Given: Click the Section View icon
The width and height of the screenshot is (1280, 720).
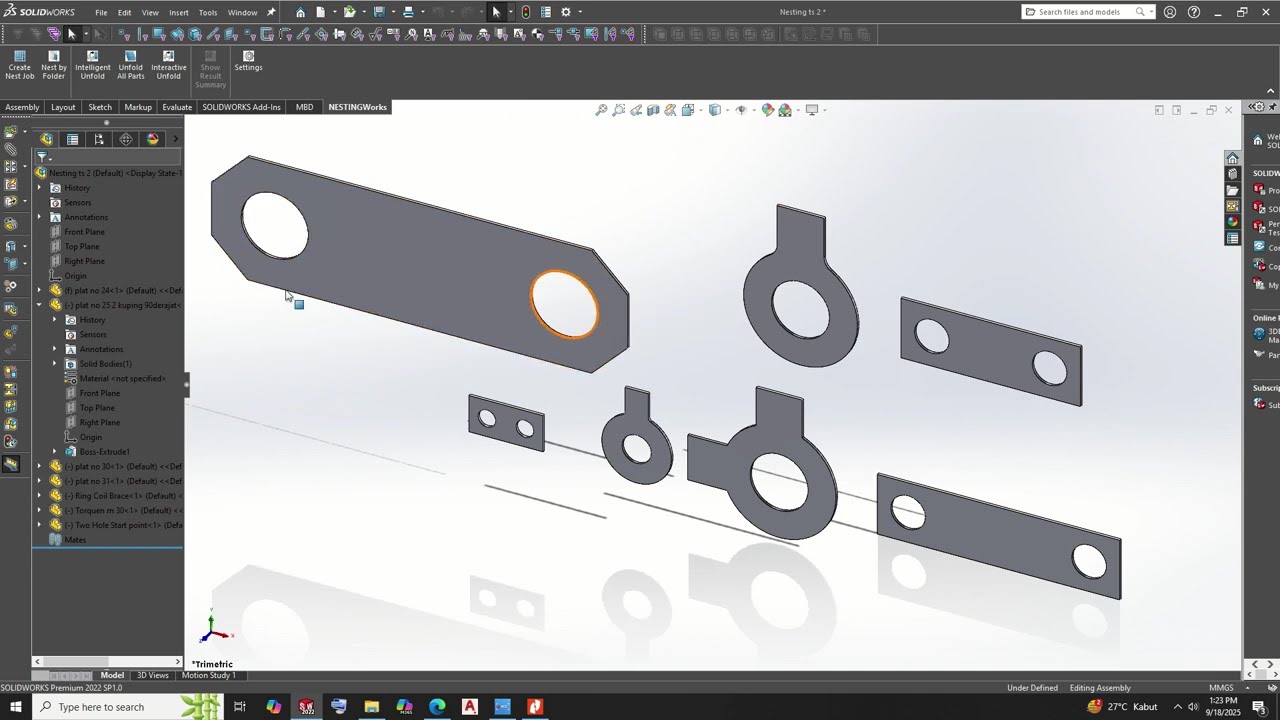Looking at the screenshot, I should click(653, 110).
